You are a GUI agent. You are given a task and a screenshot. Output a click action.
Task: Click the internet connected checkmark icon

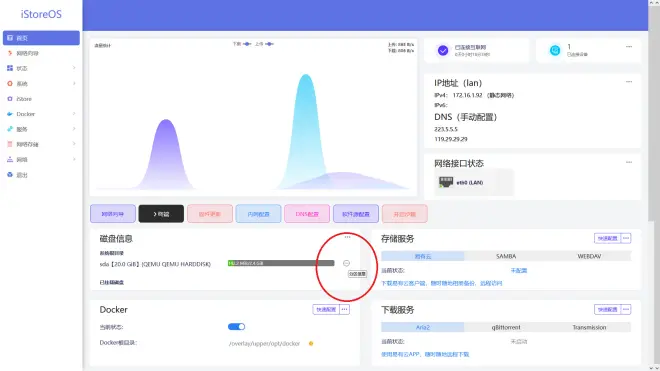point(443,51)
